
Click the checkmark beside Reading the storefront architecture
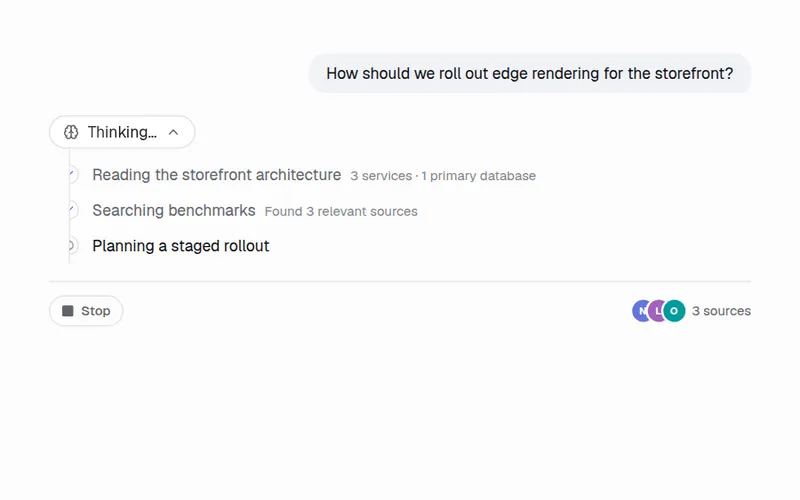tap(71, 174)
